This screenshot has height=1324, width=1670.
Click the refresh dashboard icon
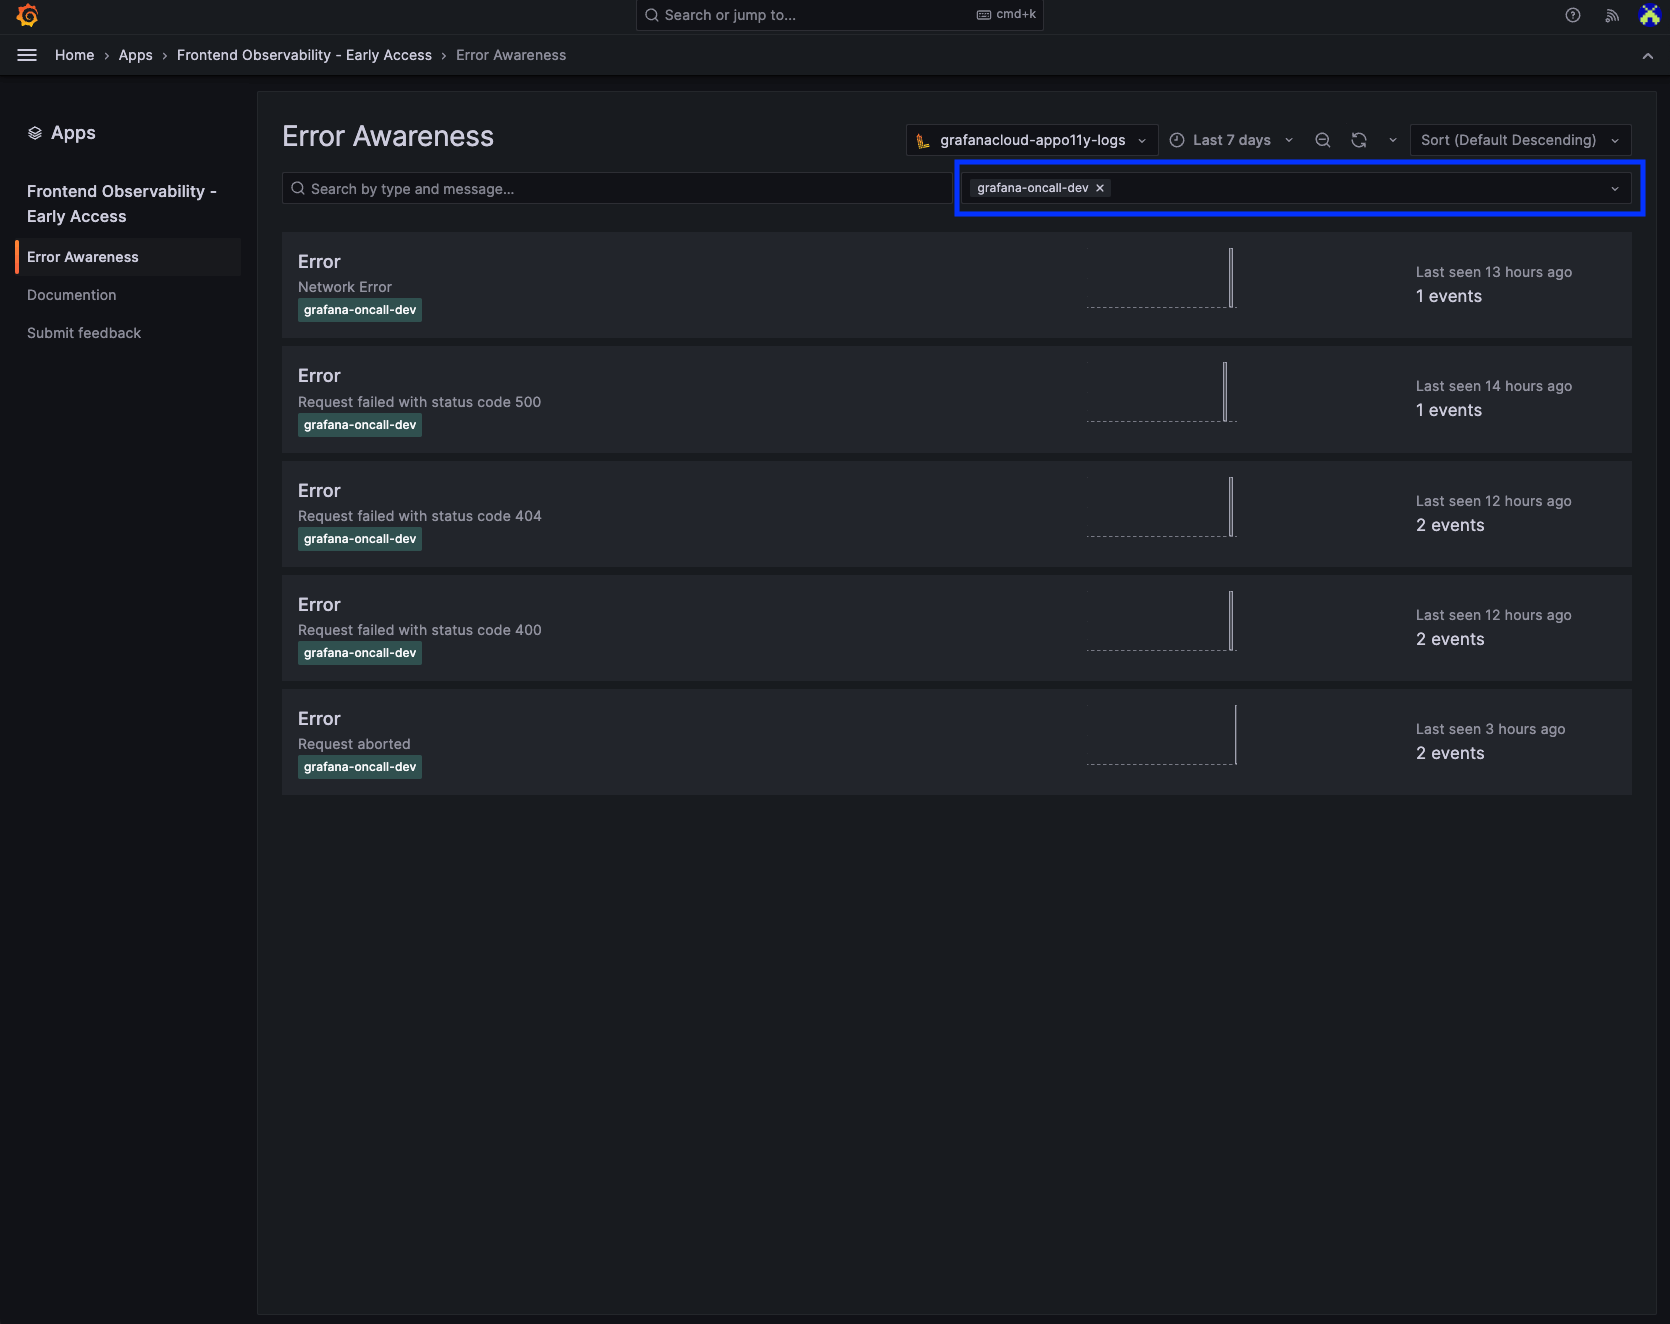click(x=1358, y=140)
